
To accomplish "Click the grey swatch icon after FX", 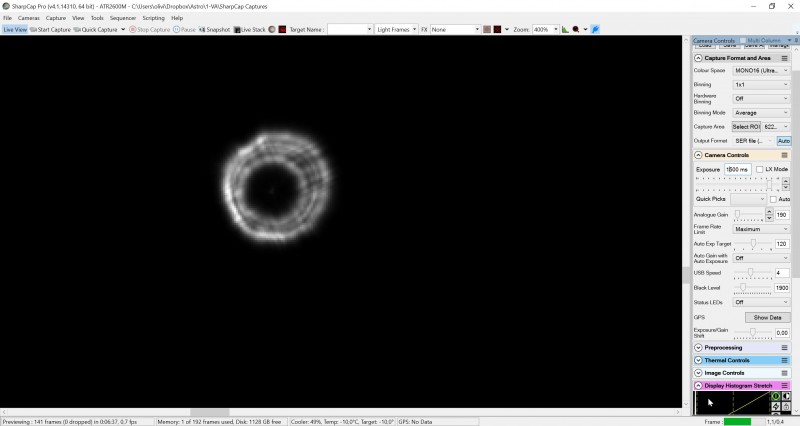I will click(487, 30).
